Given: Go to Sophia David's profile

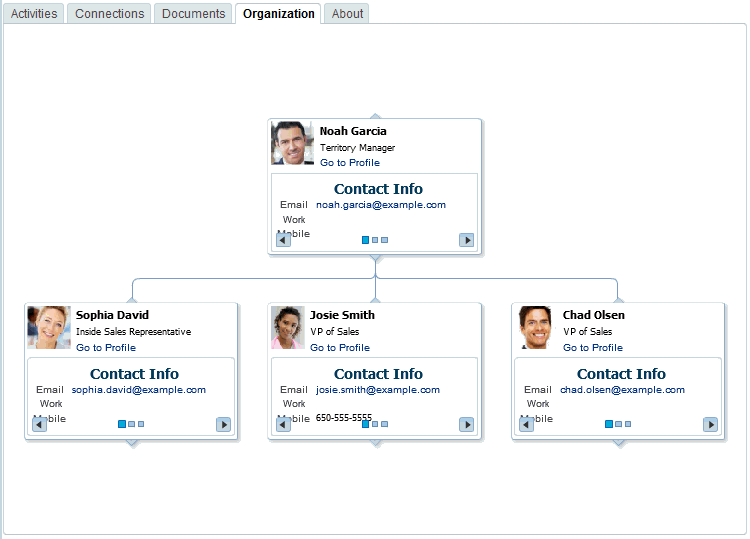Looking at the screenshot, I should [x=106, y=348].
